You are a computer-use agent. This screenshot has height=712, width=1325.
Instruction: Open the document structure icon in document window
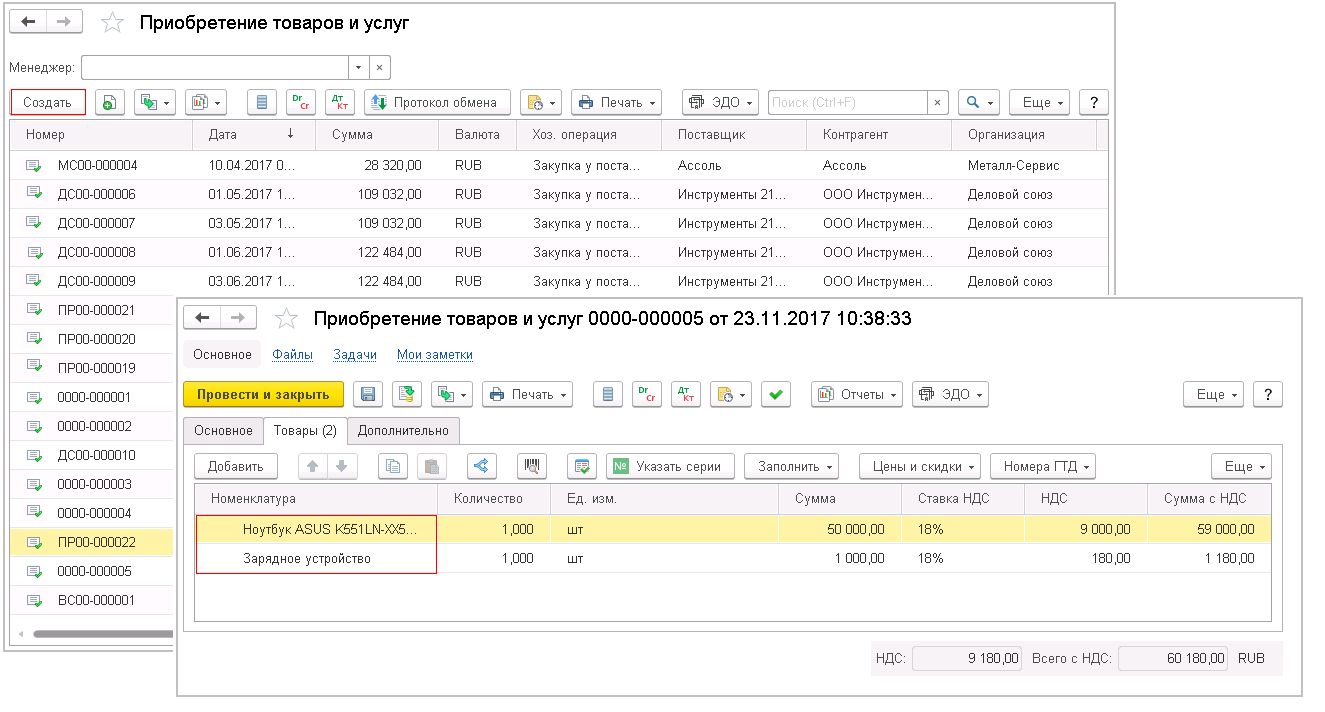point(608,395)
